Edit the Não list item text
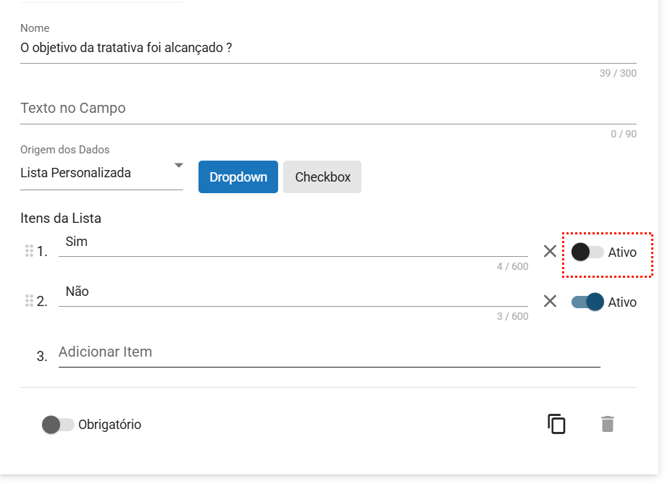 point(292,292)
